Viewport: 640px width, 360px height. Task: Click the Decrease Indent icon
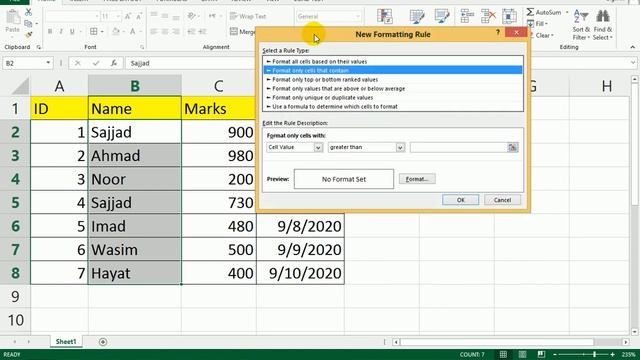click(x=191, y=31)
